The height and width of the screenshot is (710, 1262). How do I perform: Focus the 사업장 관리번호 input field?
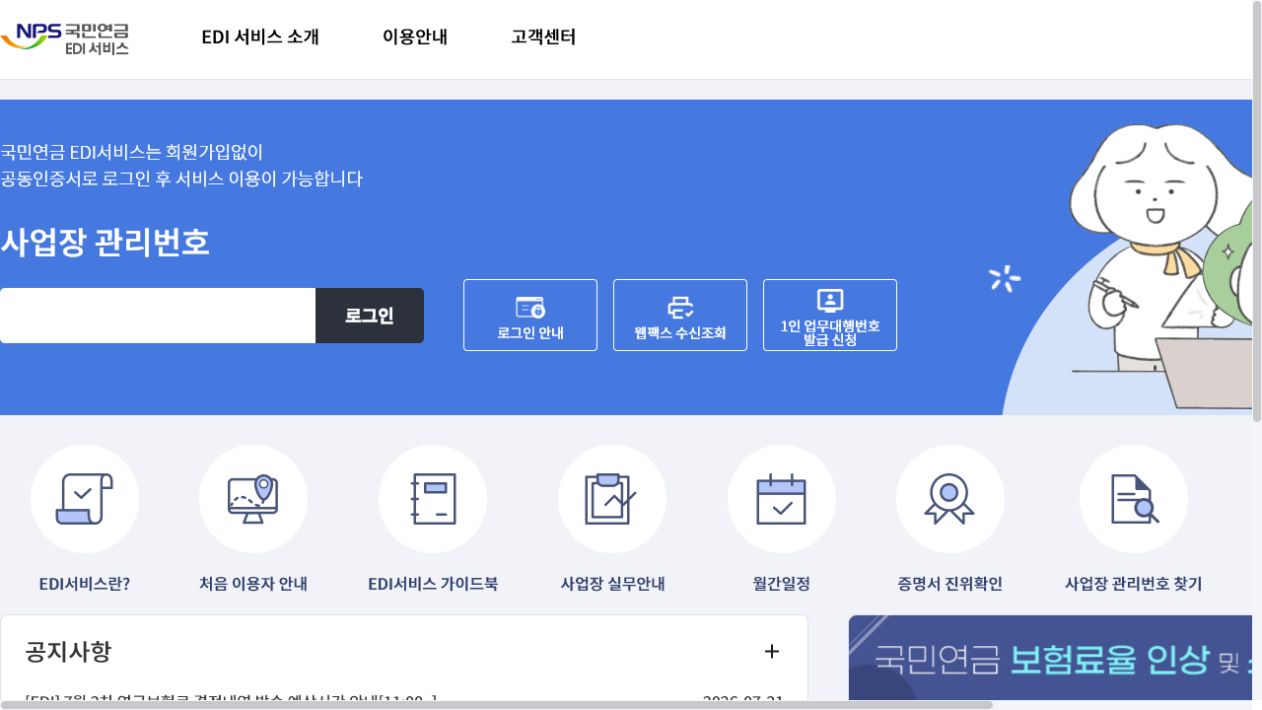[x=158, y=316]
